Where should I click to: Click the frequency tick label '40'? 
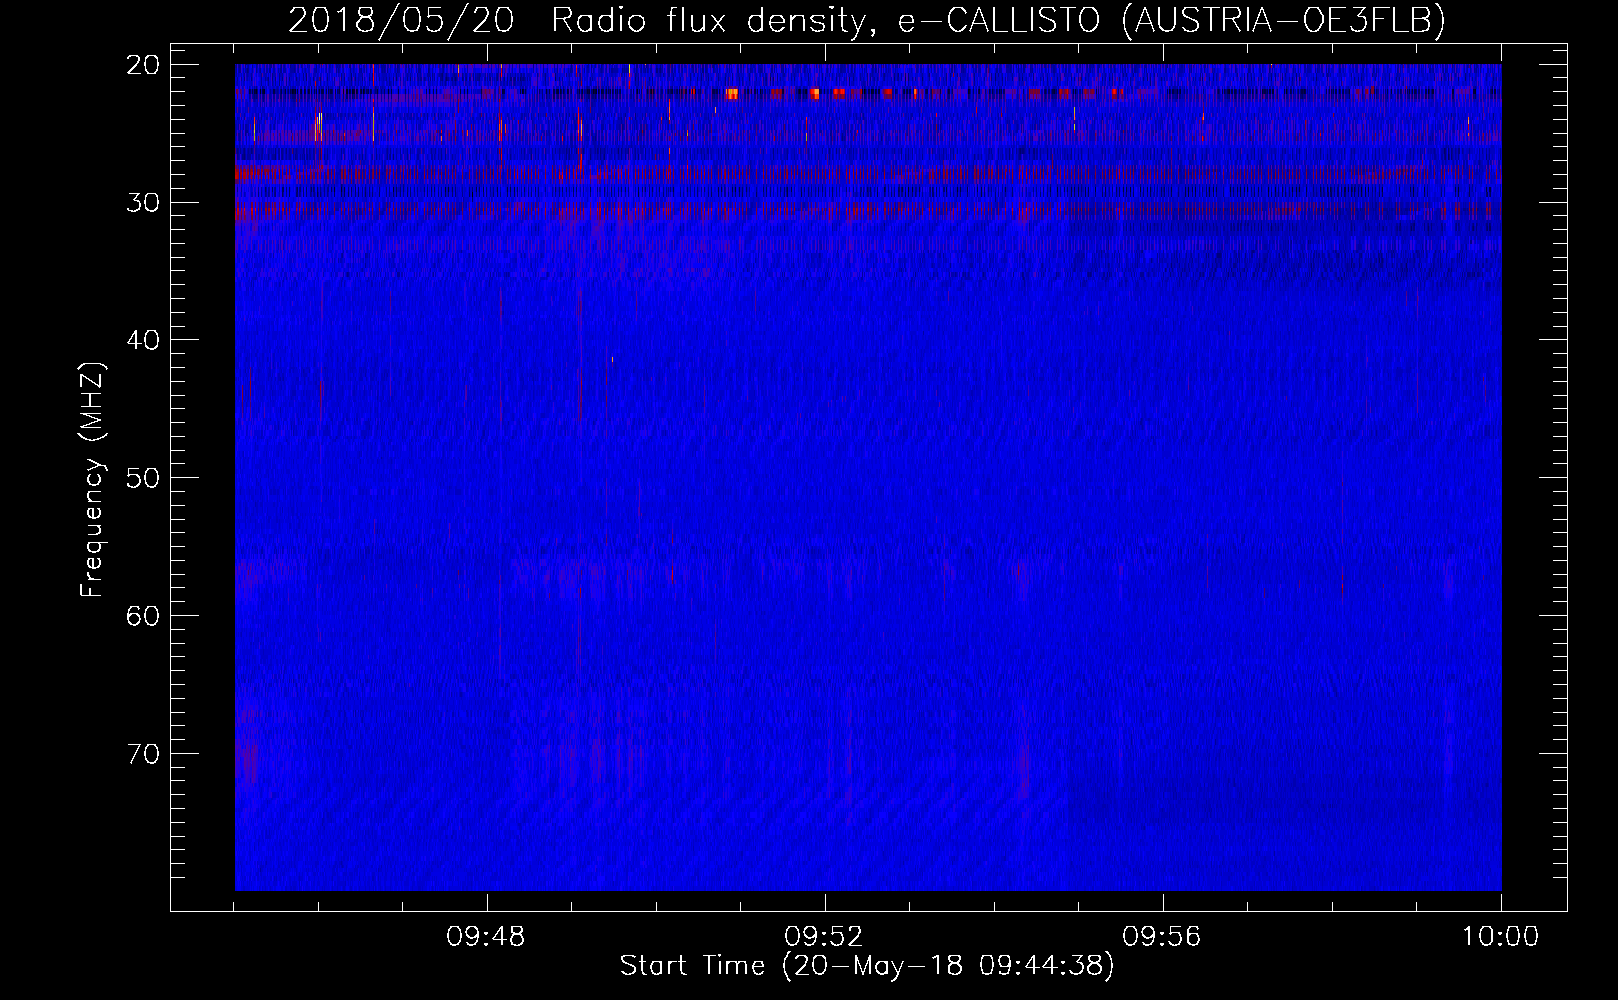coord(144,340)
